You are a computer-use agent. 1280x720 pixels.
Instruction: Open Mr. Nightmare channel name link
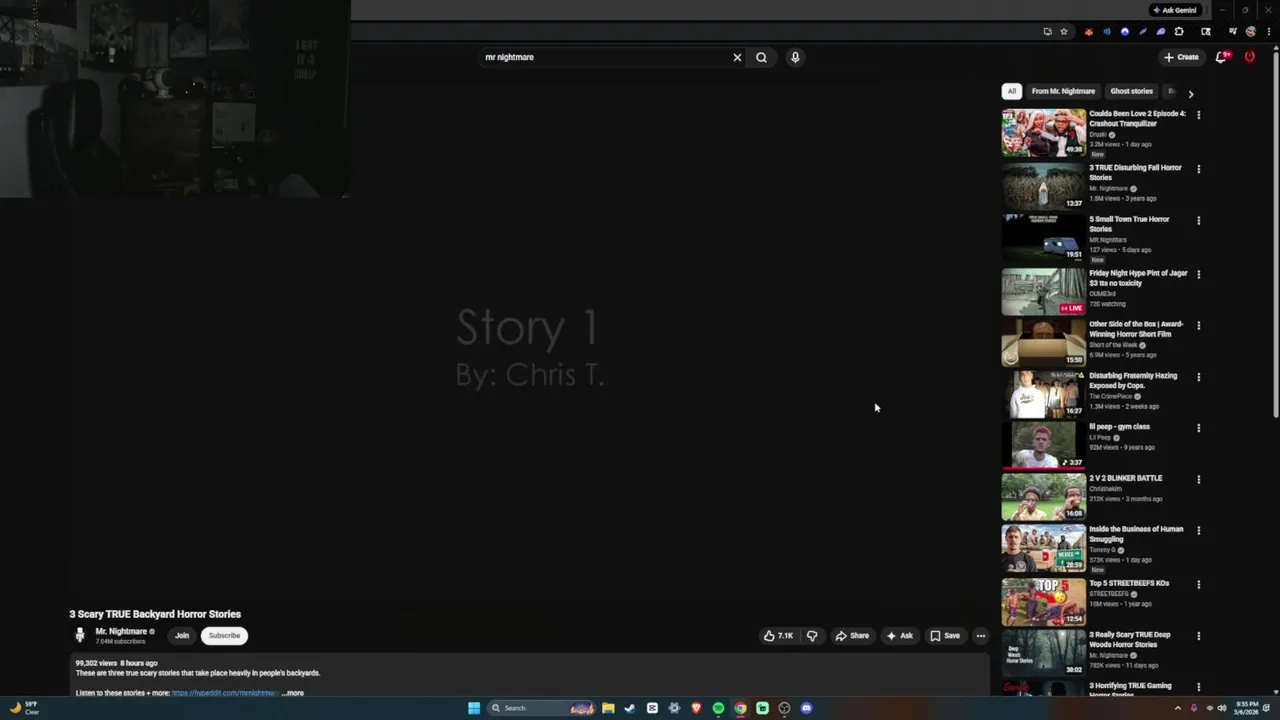point(121,631)
